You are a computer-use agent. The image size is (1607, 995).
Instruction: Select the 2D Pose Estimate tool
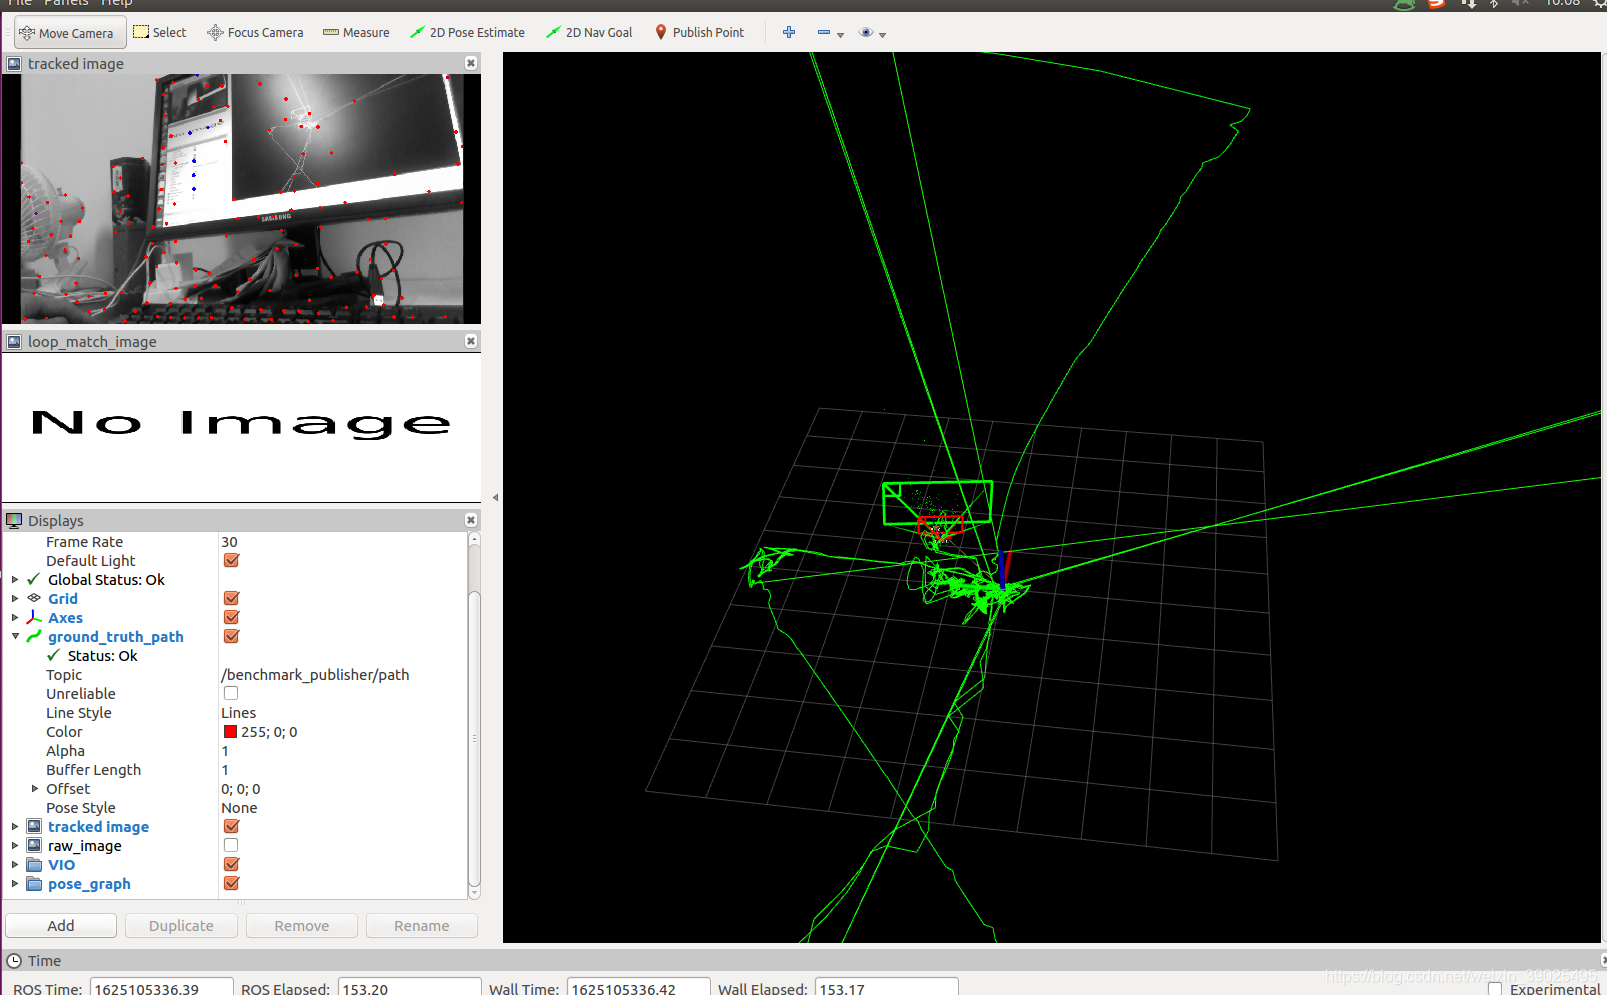pyautogui.click(x=467, y=32)
